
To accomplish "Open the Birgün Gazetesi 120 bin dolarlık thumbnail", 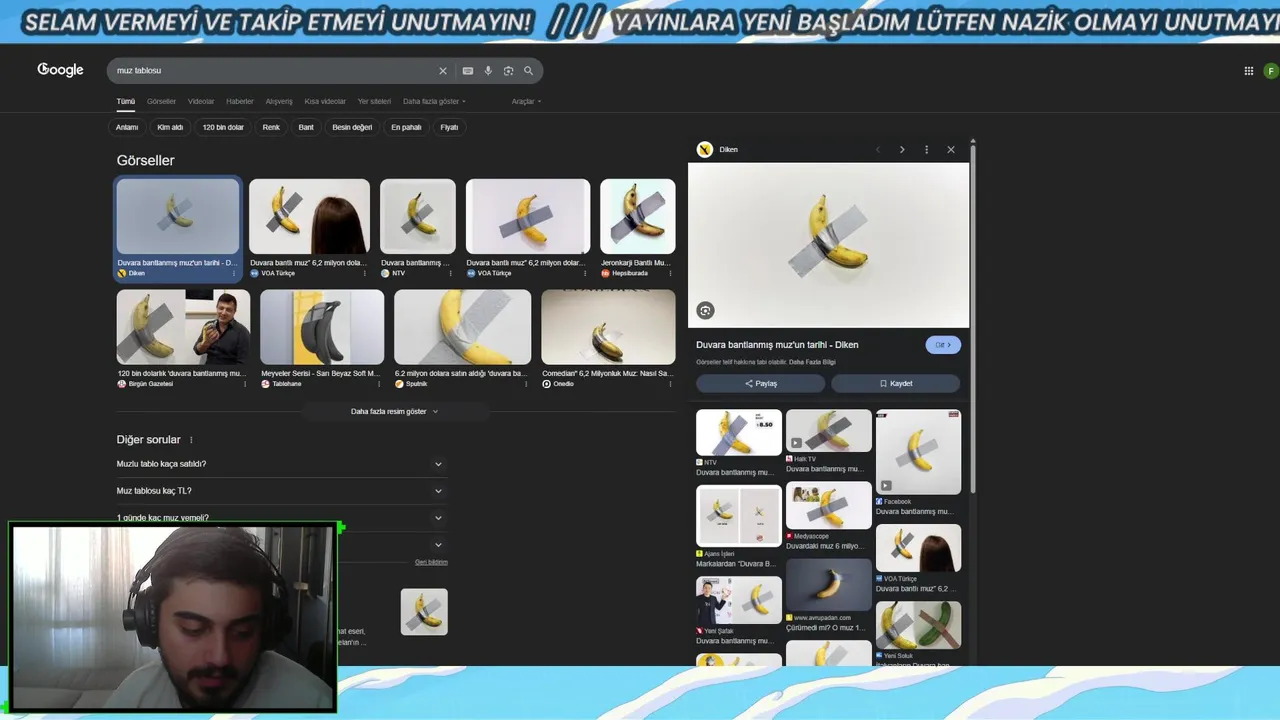I will (x=183, y=327).
